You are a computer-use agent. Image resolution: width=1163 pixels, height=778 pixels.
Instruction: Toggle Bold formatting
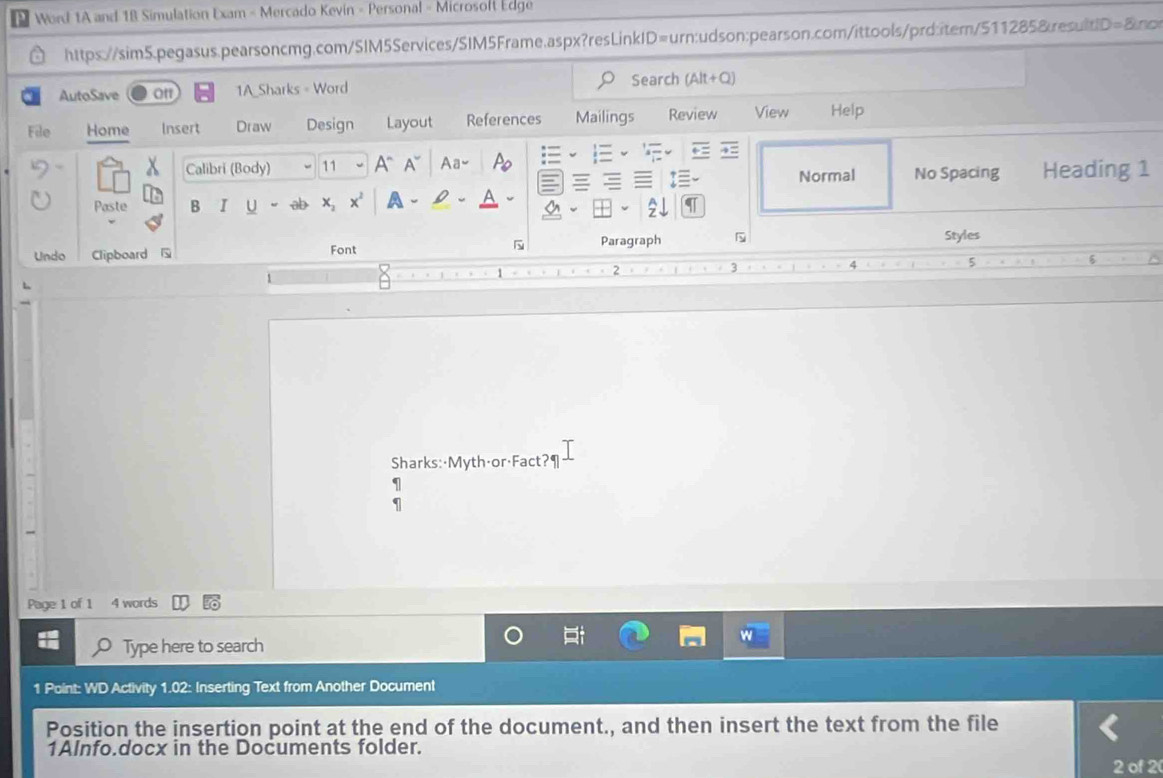coord(195,205)
